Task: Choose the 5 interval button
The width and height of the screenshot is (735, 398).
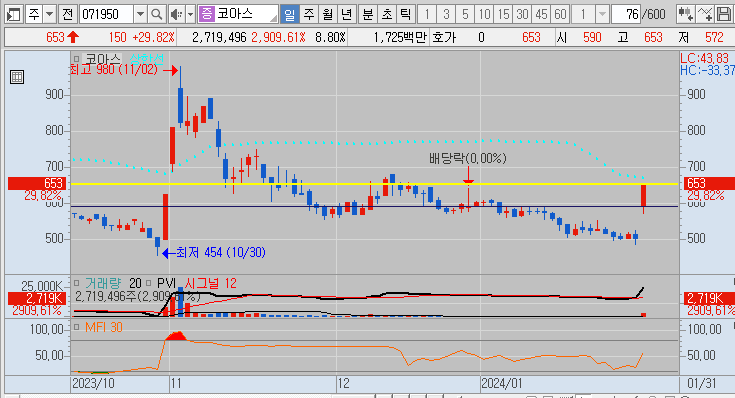Action: coord(465,15)
